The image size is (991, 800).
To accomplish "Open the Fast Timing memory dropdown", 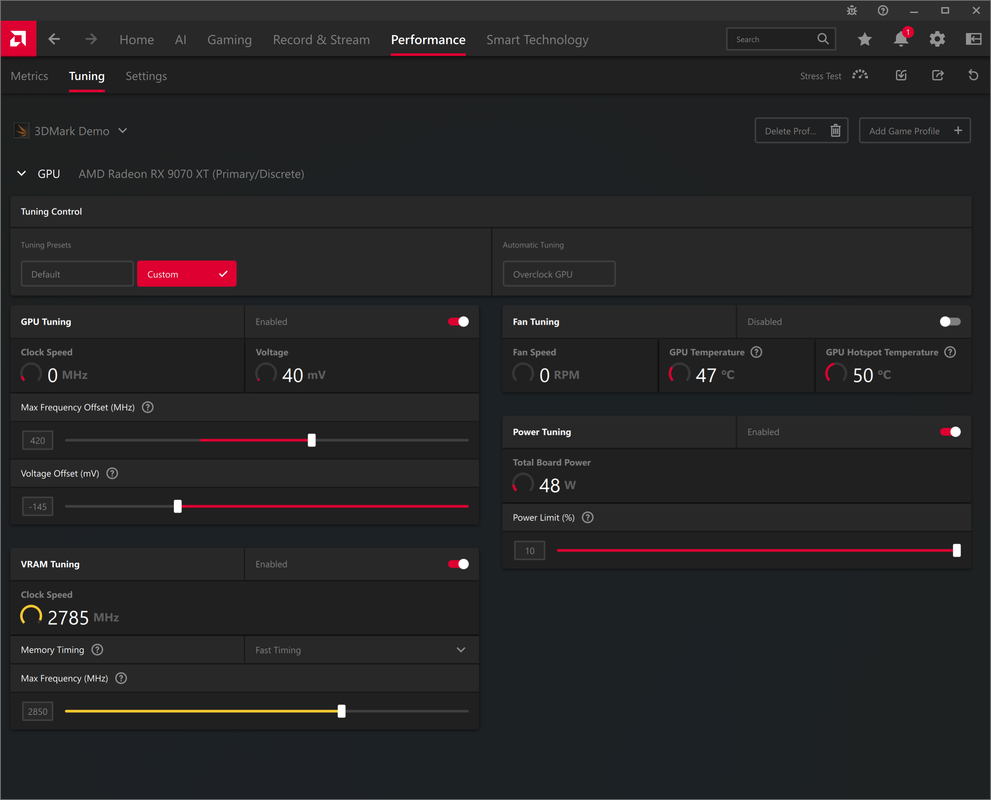I will pyautogui.click(x=362, y=650).
